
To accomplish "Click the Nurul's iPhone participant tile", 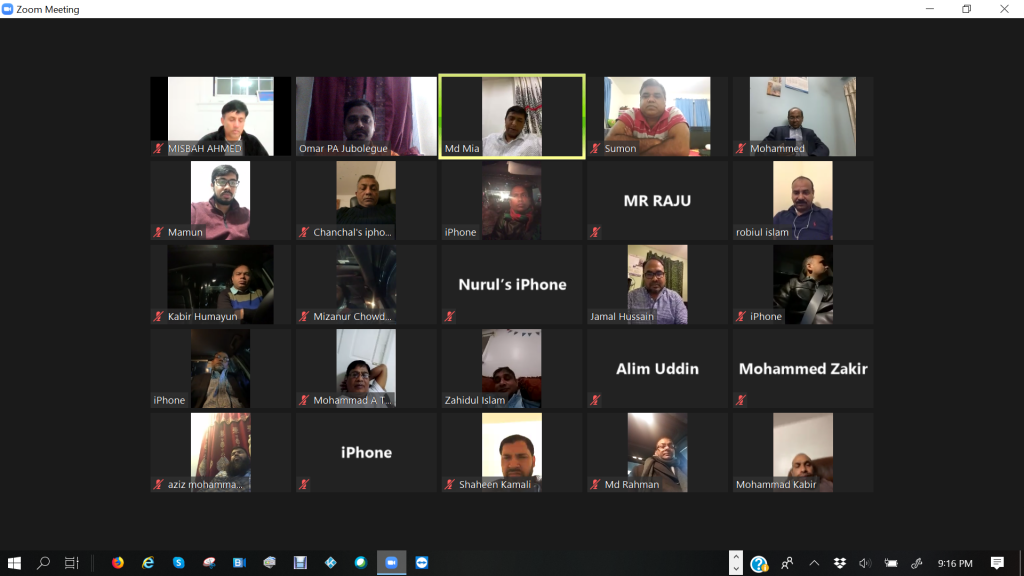I will (x=512, y=284).
